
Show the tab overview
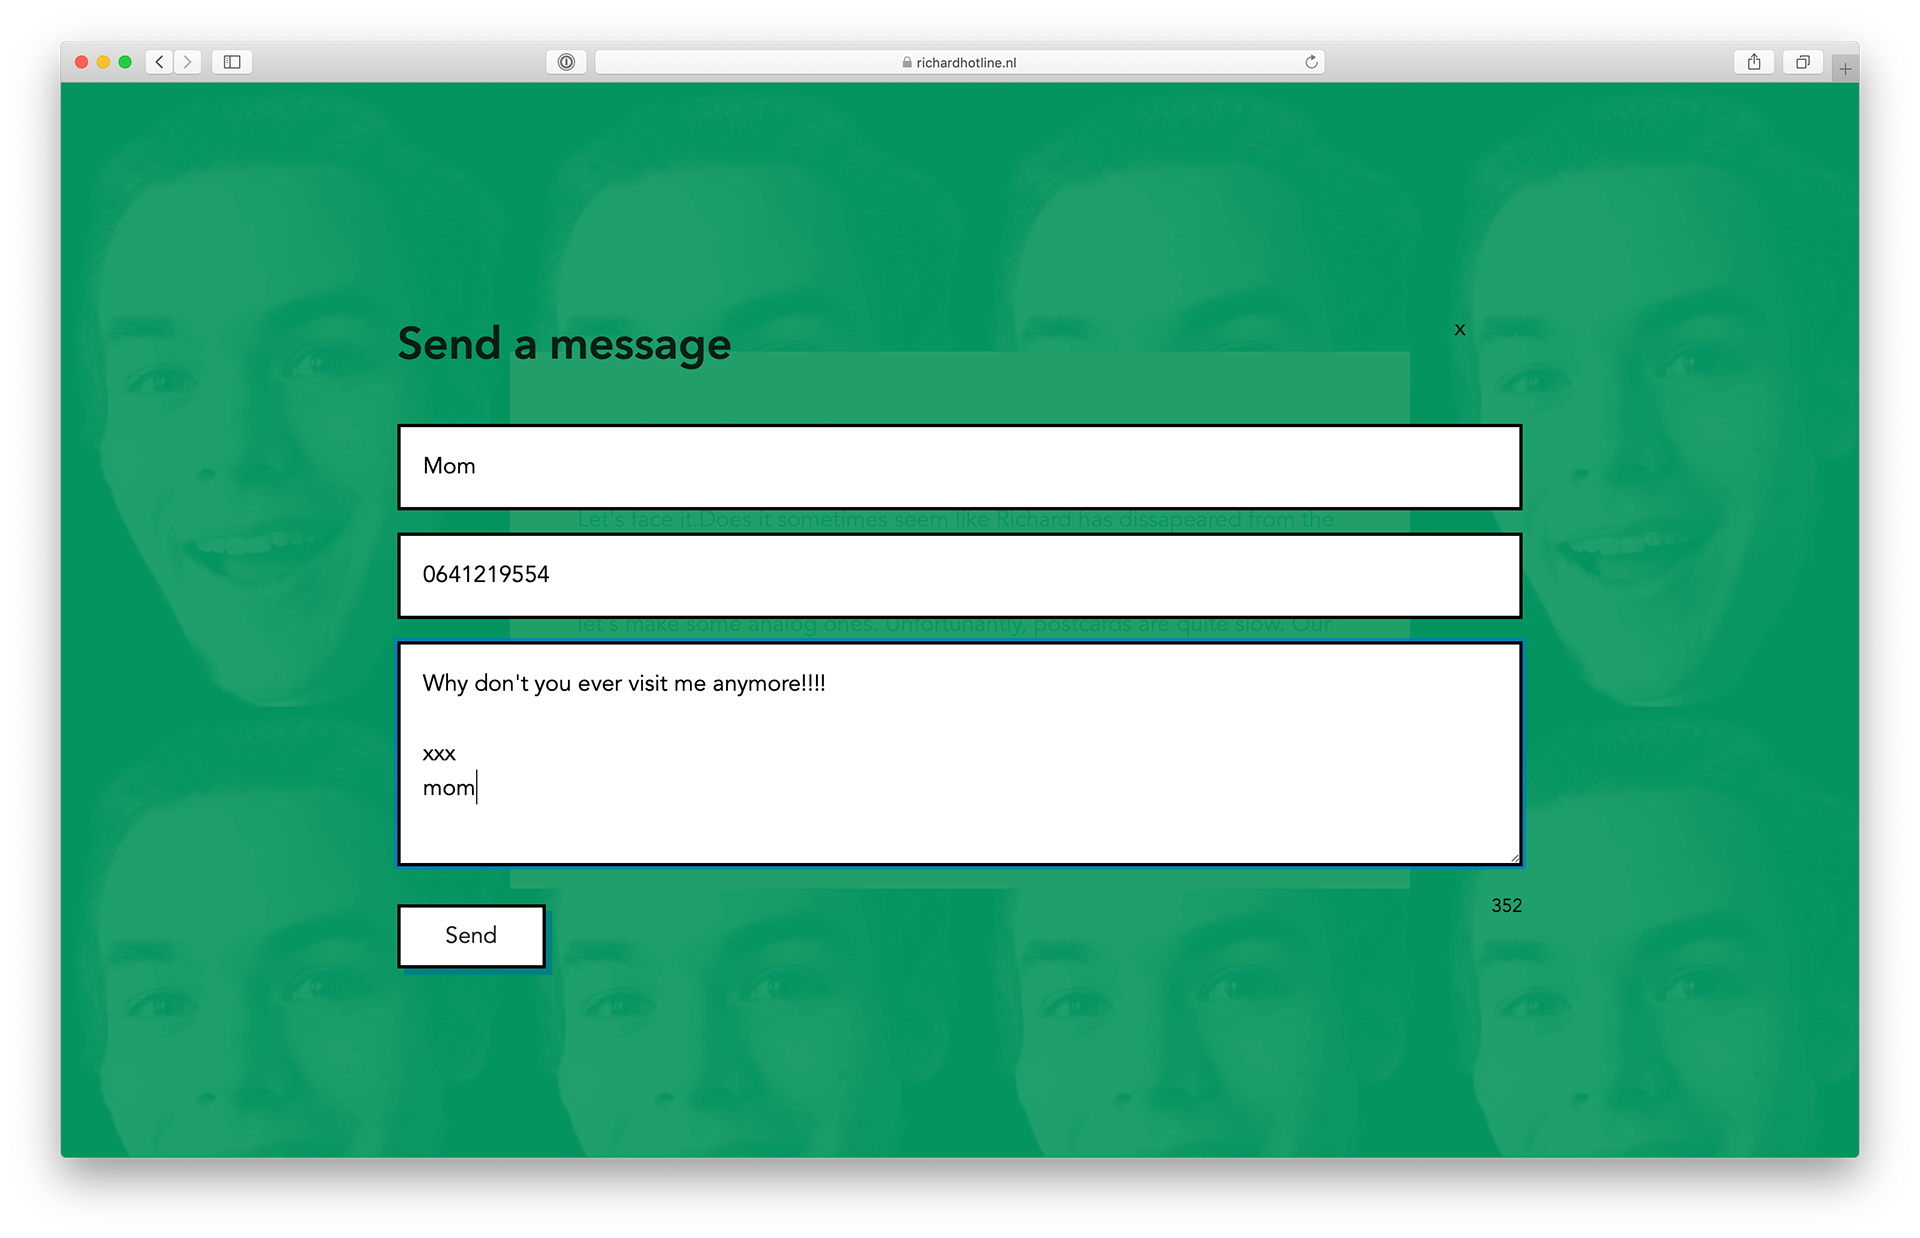click(x=1802, y=62)
